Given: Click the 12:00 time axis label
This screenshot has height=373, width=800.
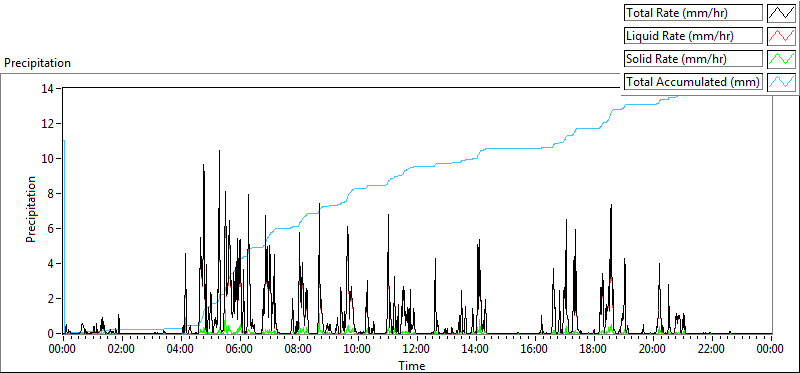Looking at the screenshot, I should [416, 349].
